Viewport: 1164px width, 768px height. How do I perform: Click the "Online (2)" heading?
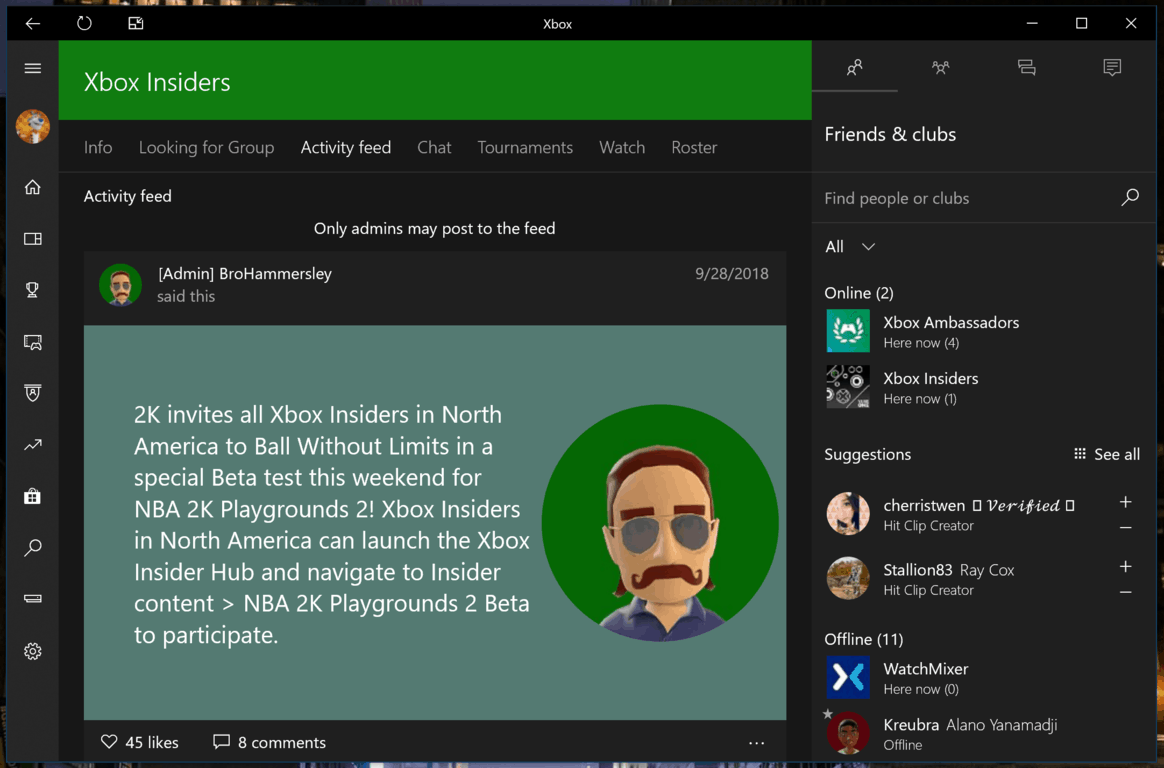pyautogui.click(x=859, y=292)
